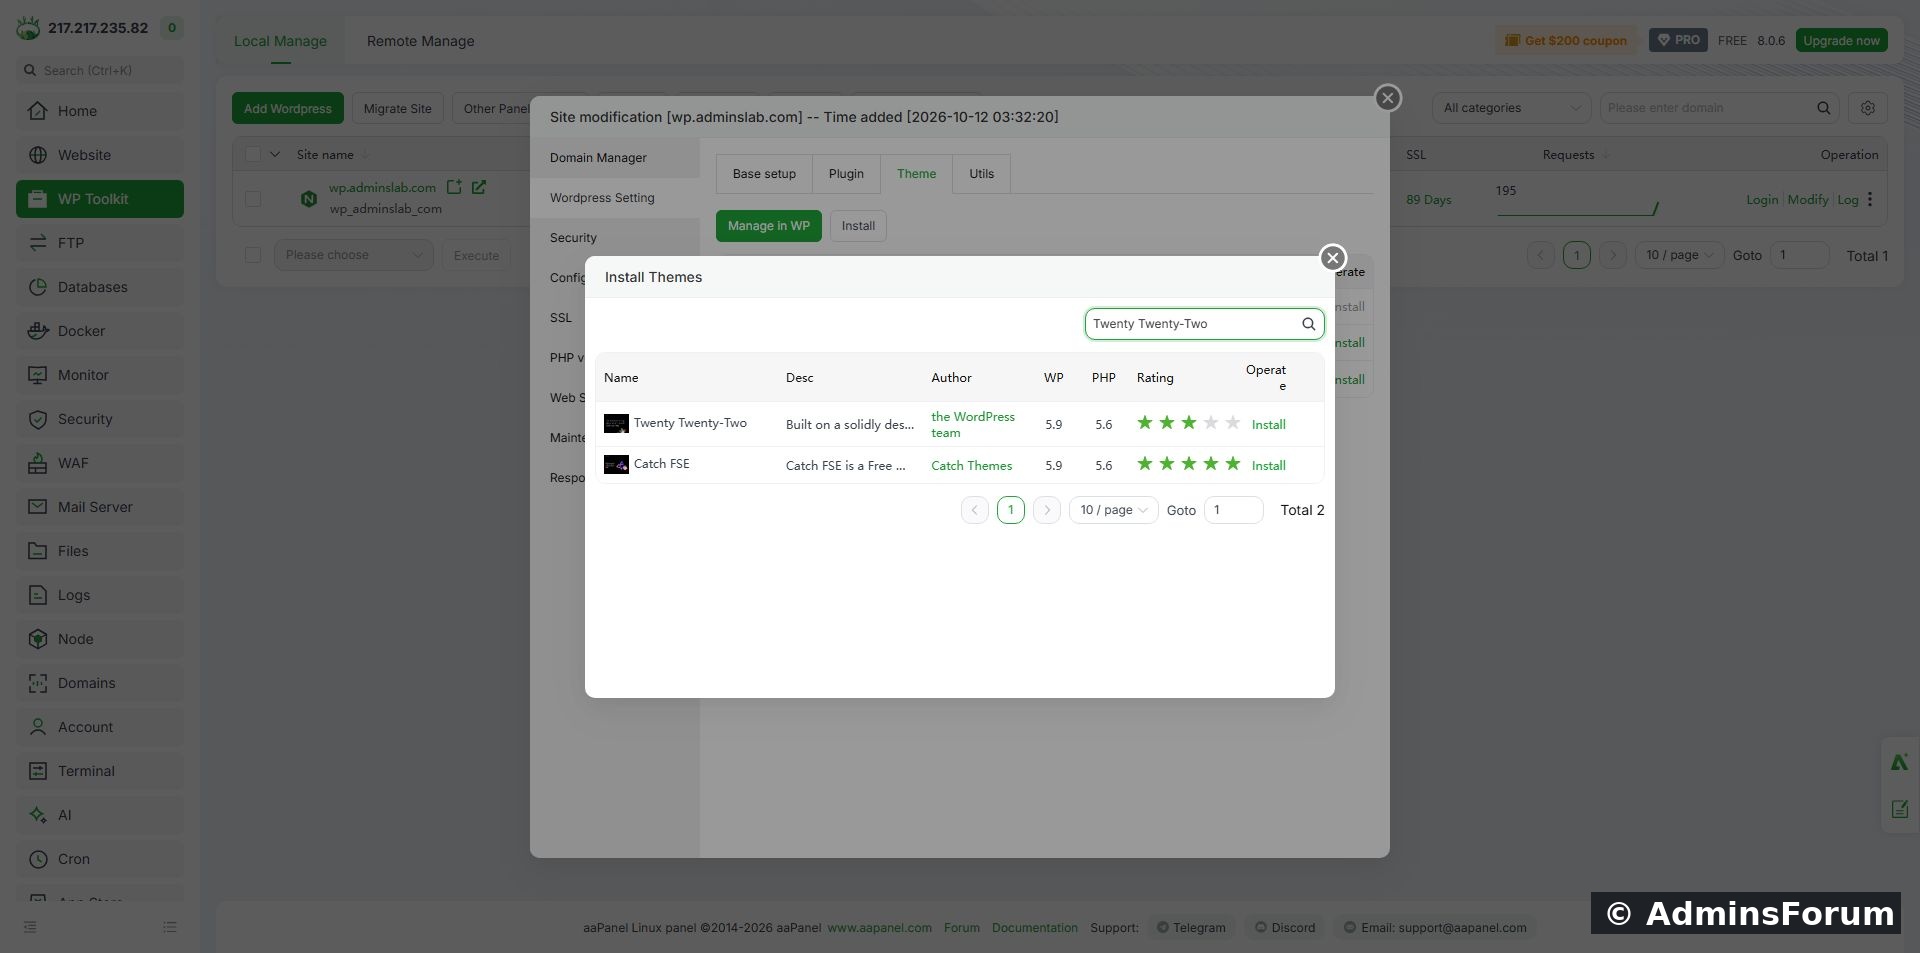Image resolution: width=1920 pixels, height=953 pixels.
Task: Click the WAF sidebar icon
Action: pos(38,463)
